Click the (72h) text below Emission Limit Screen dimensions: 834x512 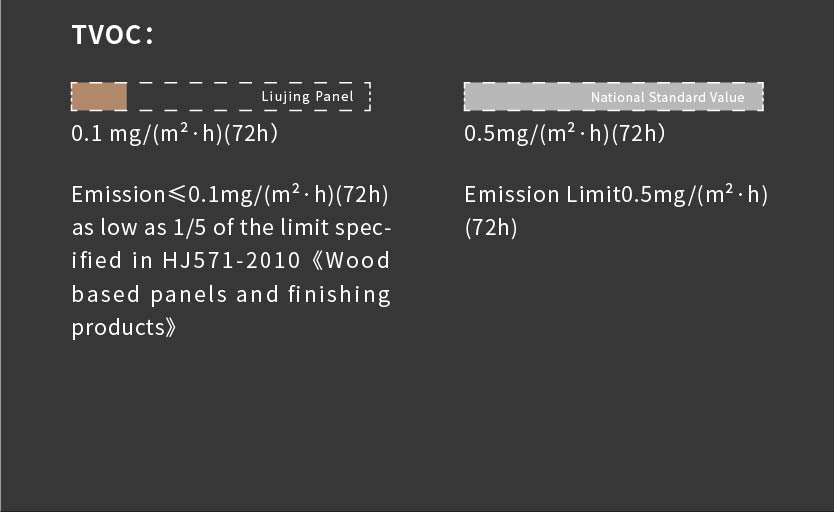point(491,228)
